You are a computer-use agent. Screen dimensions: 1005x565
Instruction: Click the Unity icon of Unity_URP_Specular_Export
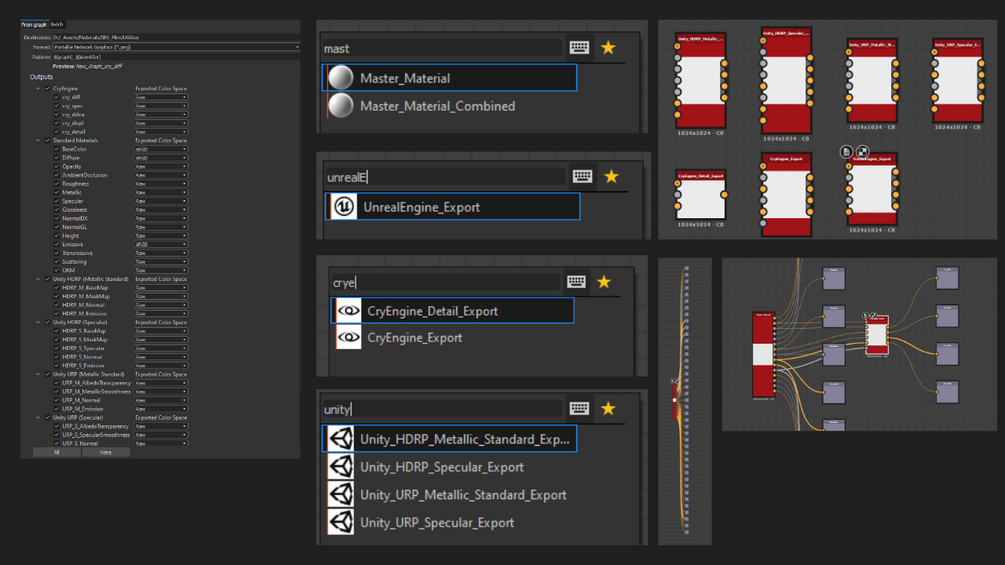tap(340, 522)
